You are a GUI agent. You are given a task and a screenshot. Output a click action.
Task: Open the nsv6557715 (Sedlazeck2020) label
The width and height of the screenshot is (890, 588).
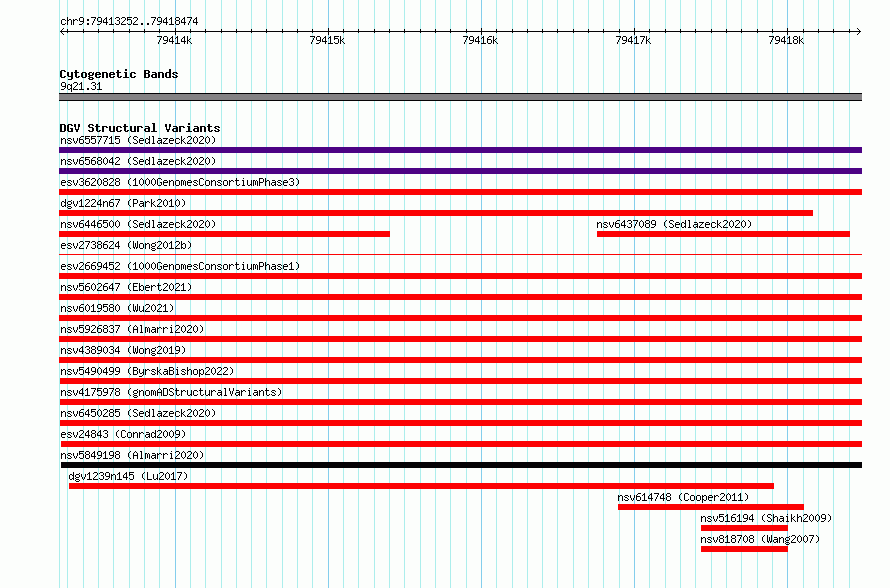pos(138,140)
